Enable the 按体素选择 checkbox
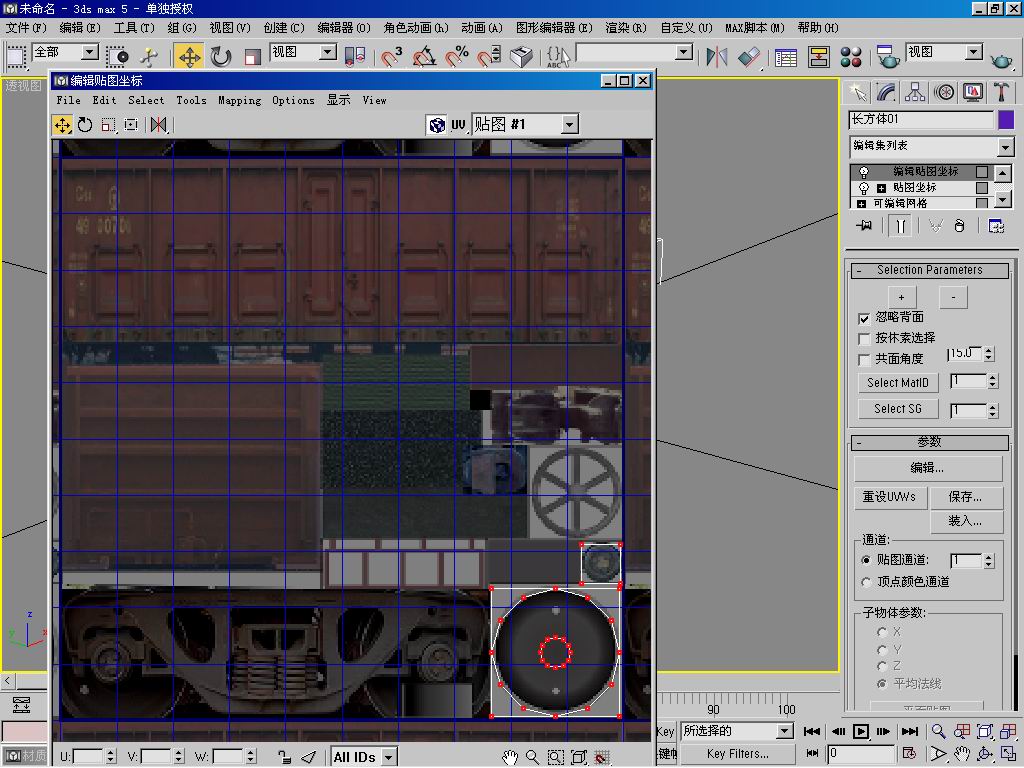 pos(864,338)
